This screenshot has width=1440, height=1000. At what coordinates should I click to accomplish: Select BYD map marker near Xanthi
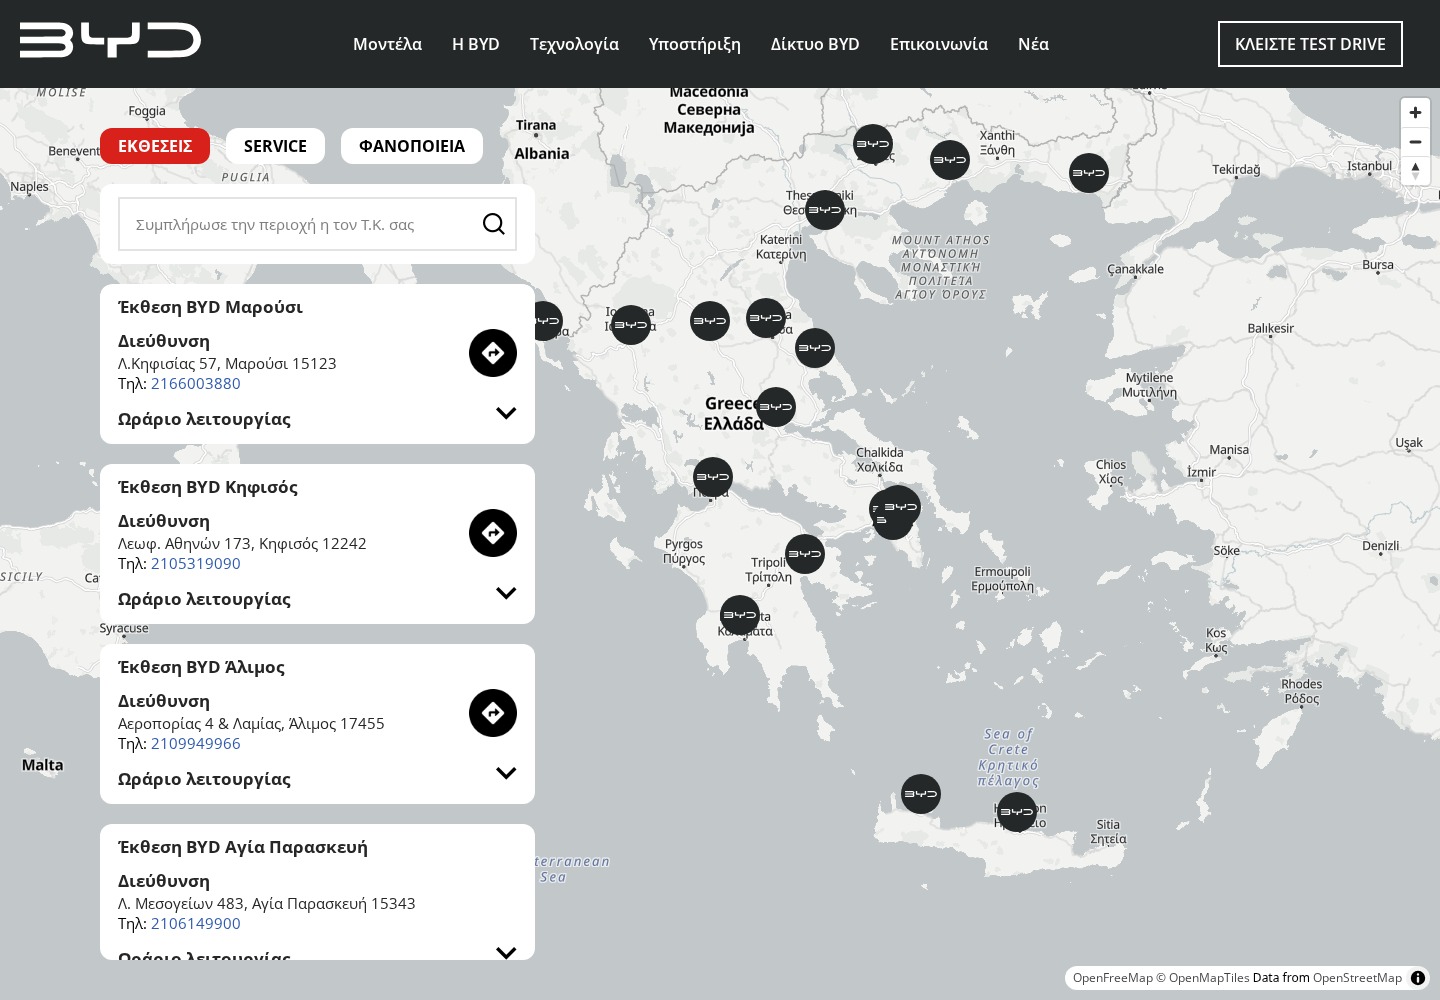pyautogui.click(x=950, y=160)
